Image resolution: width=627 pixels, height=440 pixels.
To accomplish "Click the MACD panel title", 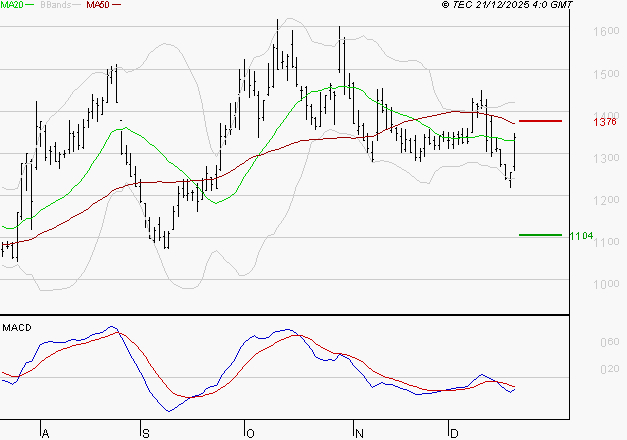I will coord(17,328).
